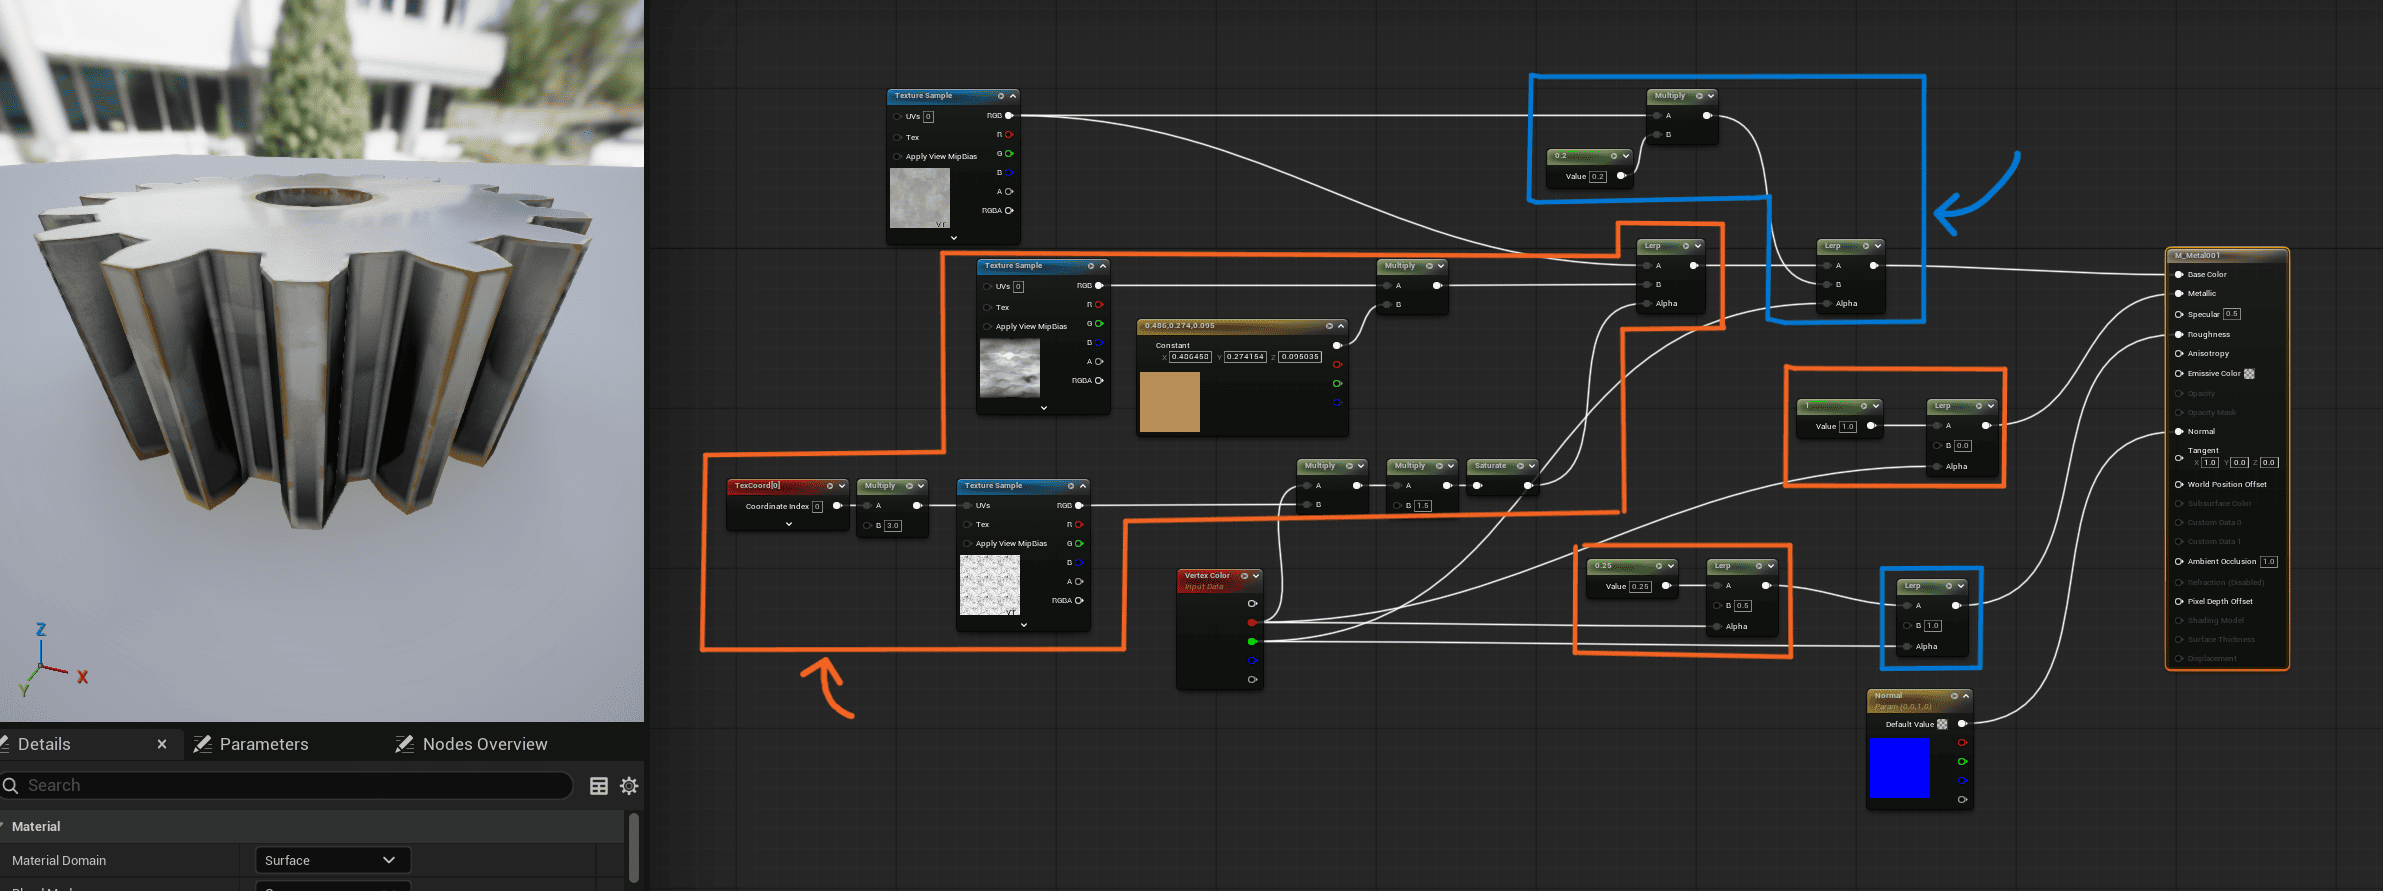The height and width of the screenshot is (891, 2383).
Task: Expand the TexCoord node advanced options chevron
Action: click(789, 524)
